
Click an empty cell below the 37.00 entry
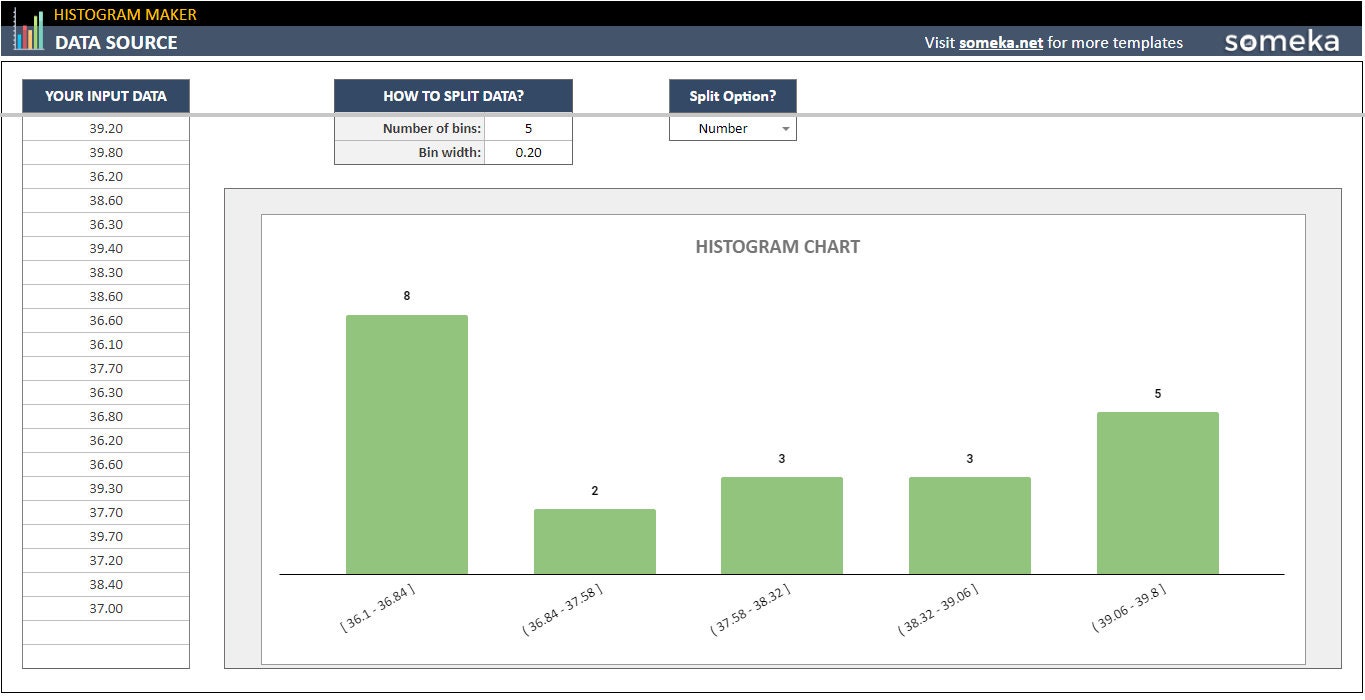tap(106, 632)
